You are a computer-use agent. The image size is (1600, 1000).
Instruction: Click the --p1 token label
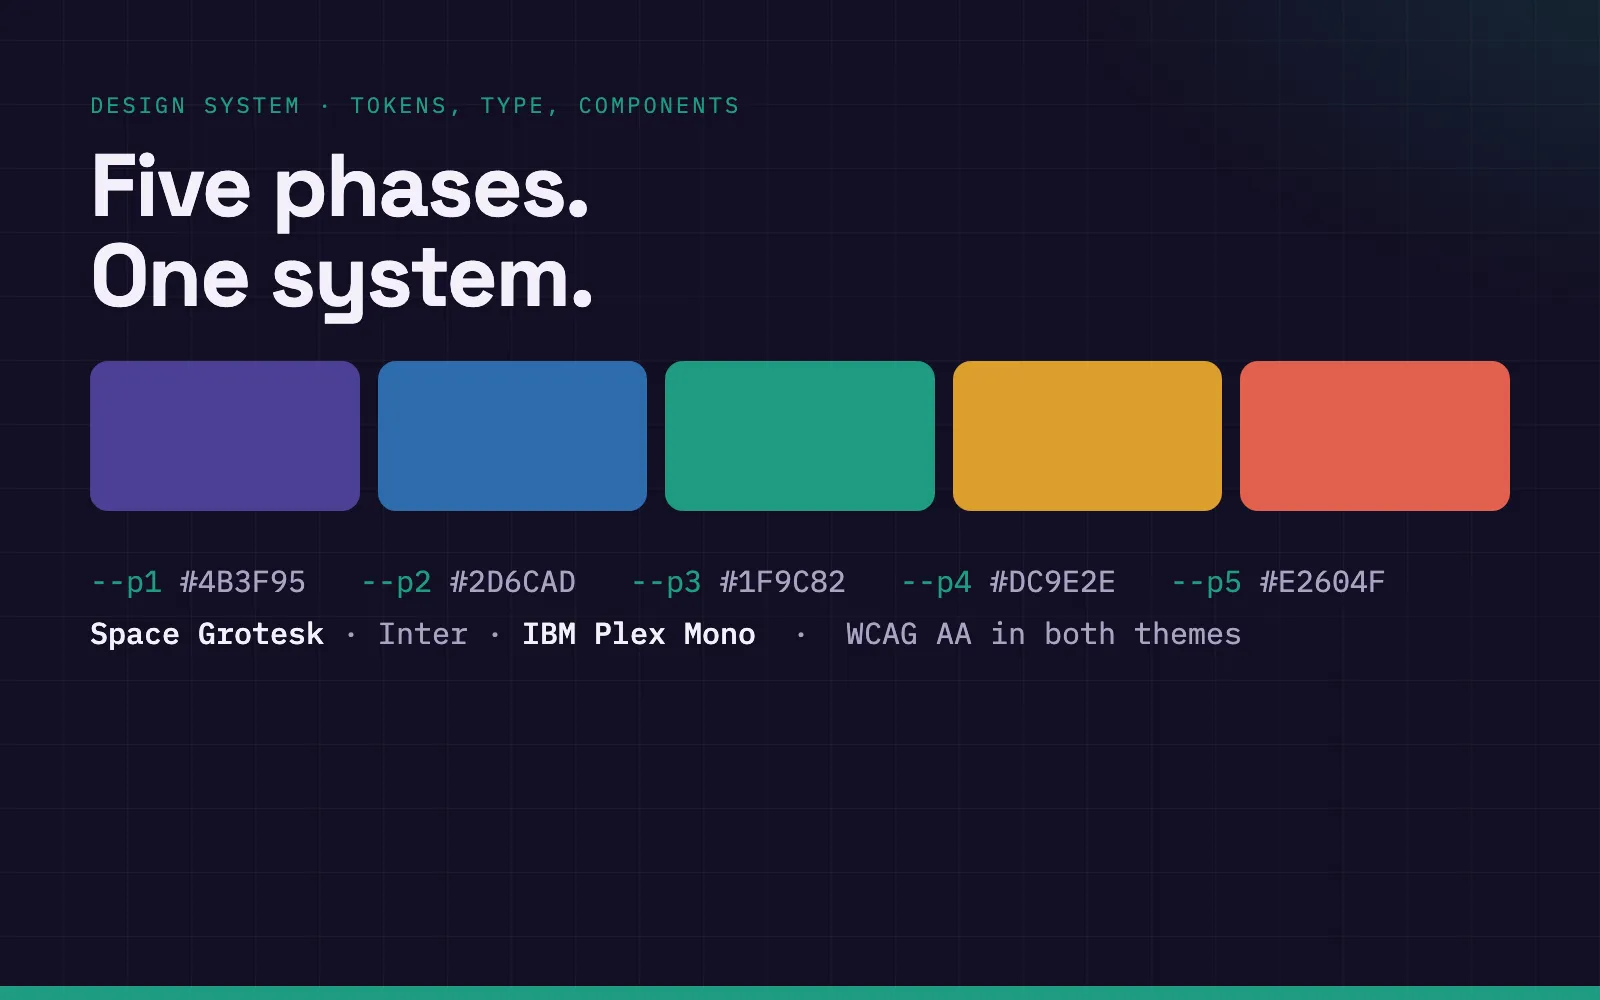pyautogui.click(x=126, y=582)
